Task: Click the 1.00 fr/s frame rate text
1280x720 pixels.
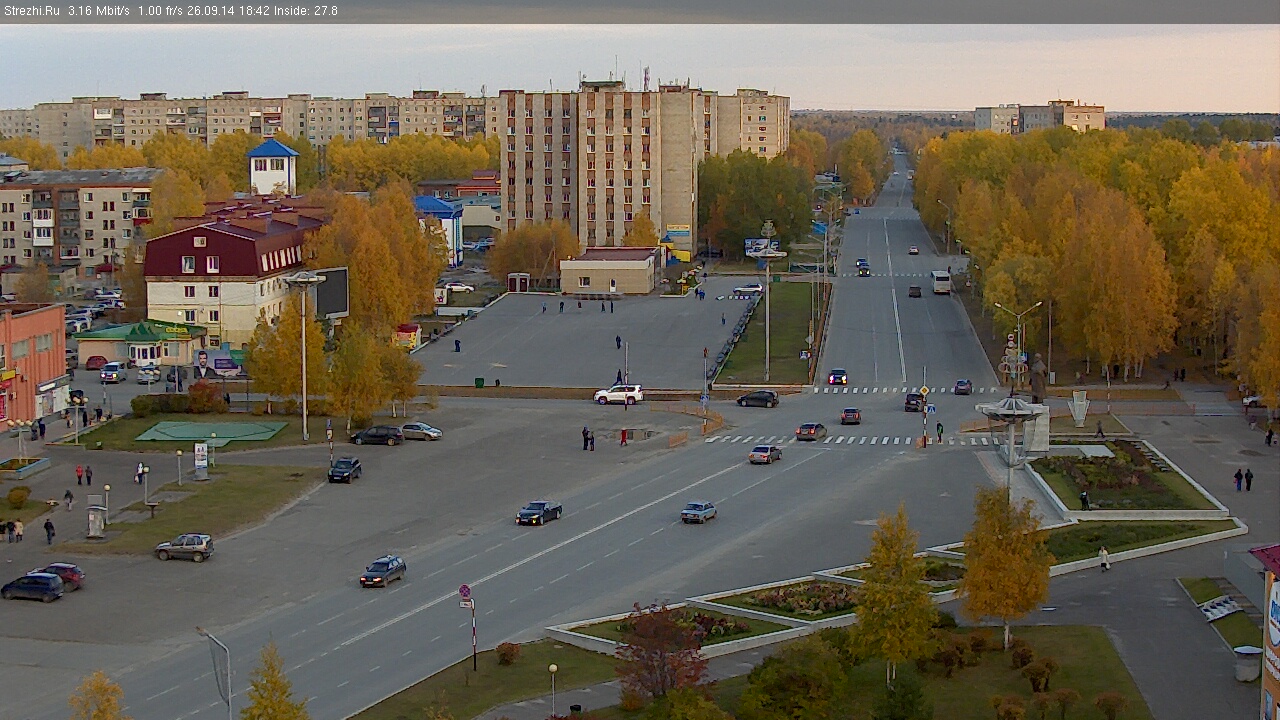Action: click(x=162, y=11)
